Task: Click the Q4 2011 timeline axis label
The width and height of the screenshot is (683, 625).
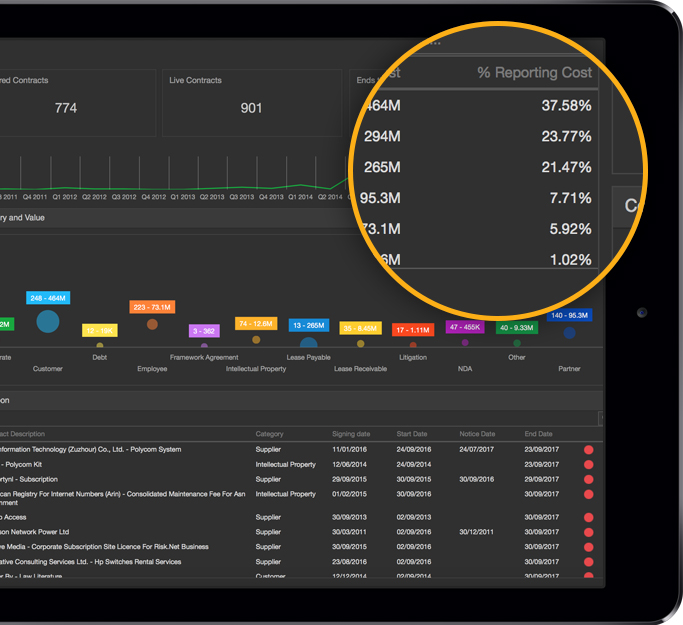Action: pyautogui.click(x=35, y=197)
